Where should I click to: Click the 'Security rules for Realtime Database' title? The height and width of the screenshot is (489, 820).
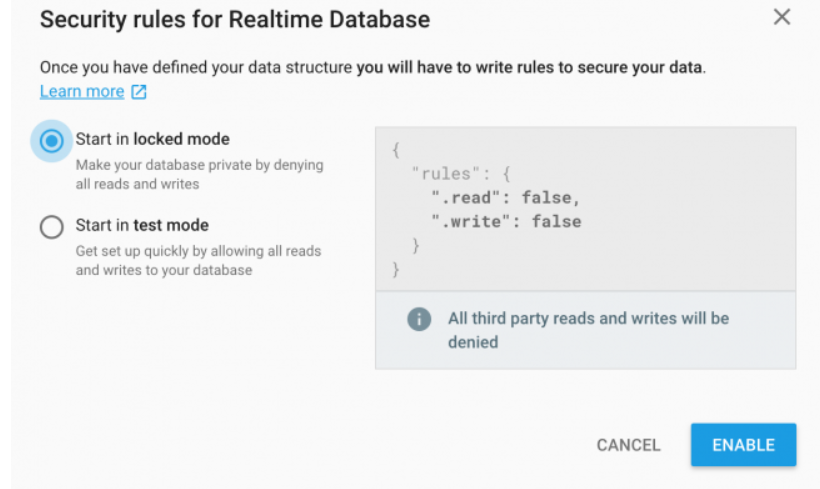coord(235,20)
